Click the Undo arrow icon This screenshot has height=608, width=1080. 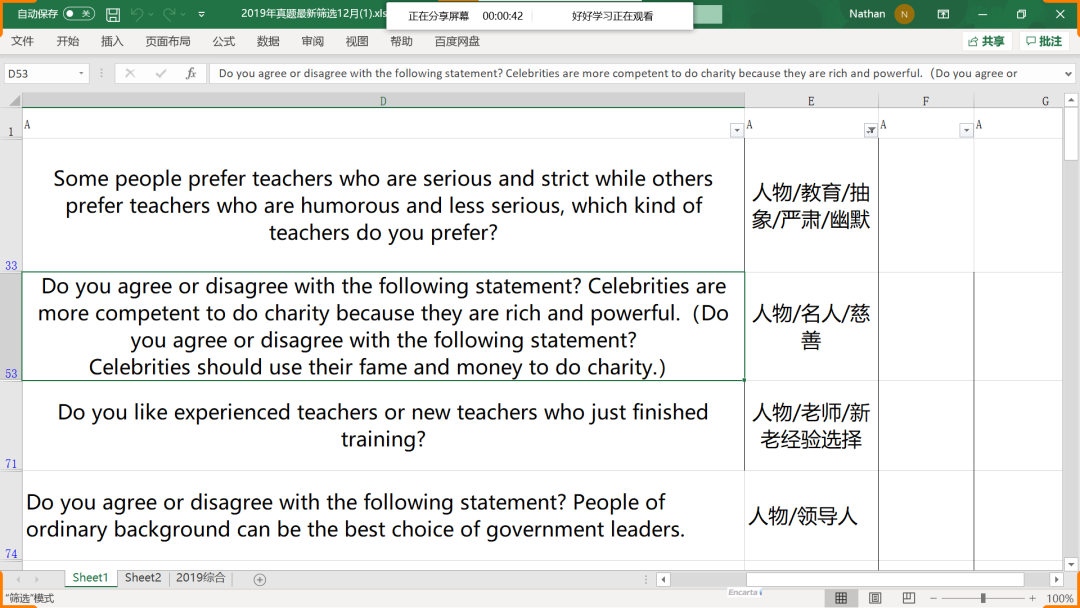click(x=138, y=15)
